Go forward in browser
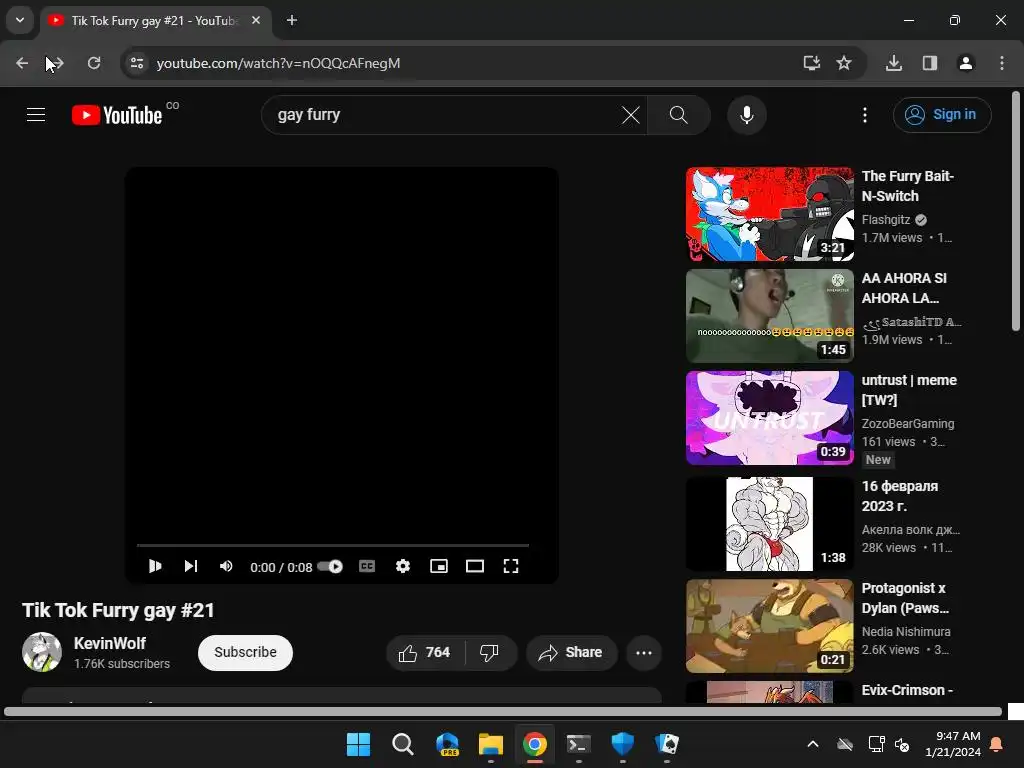 coord(56,63)
